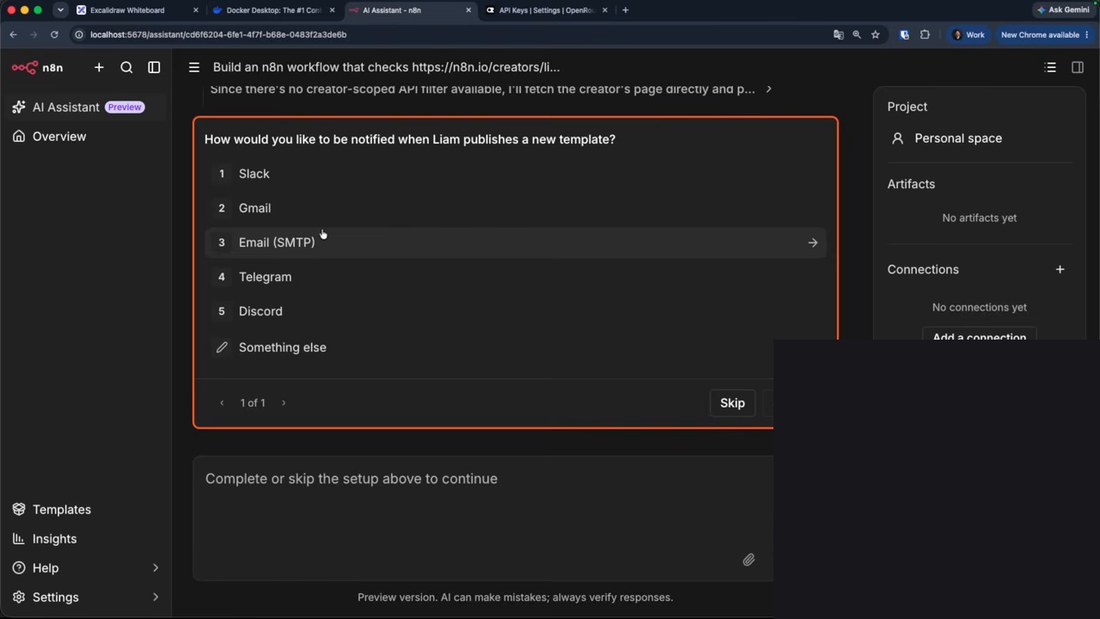Open a new browser tab
Image resolution: width=1100 pixels, height=619 pixels.
(x=625, y=11)
